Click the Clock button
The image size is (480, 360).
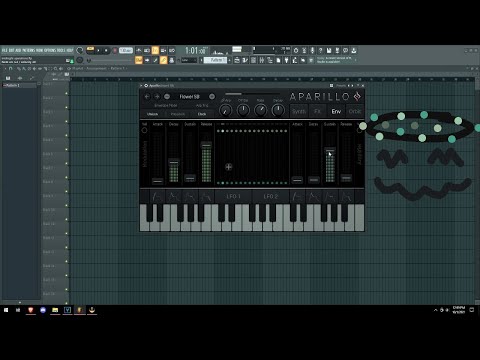[x=202, y=114]
